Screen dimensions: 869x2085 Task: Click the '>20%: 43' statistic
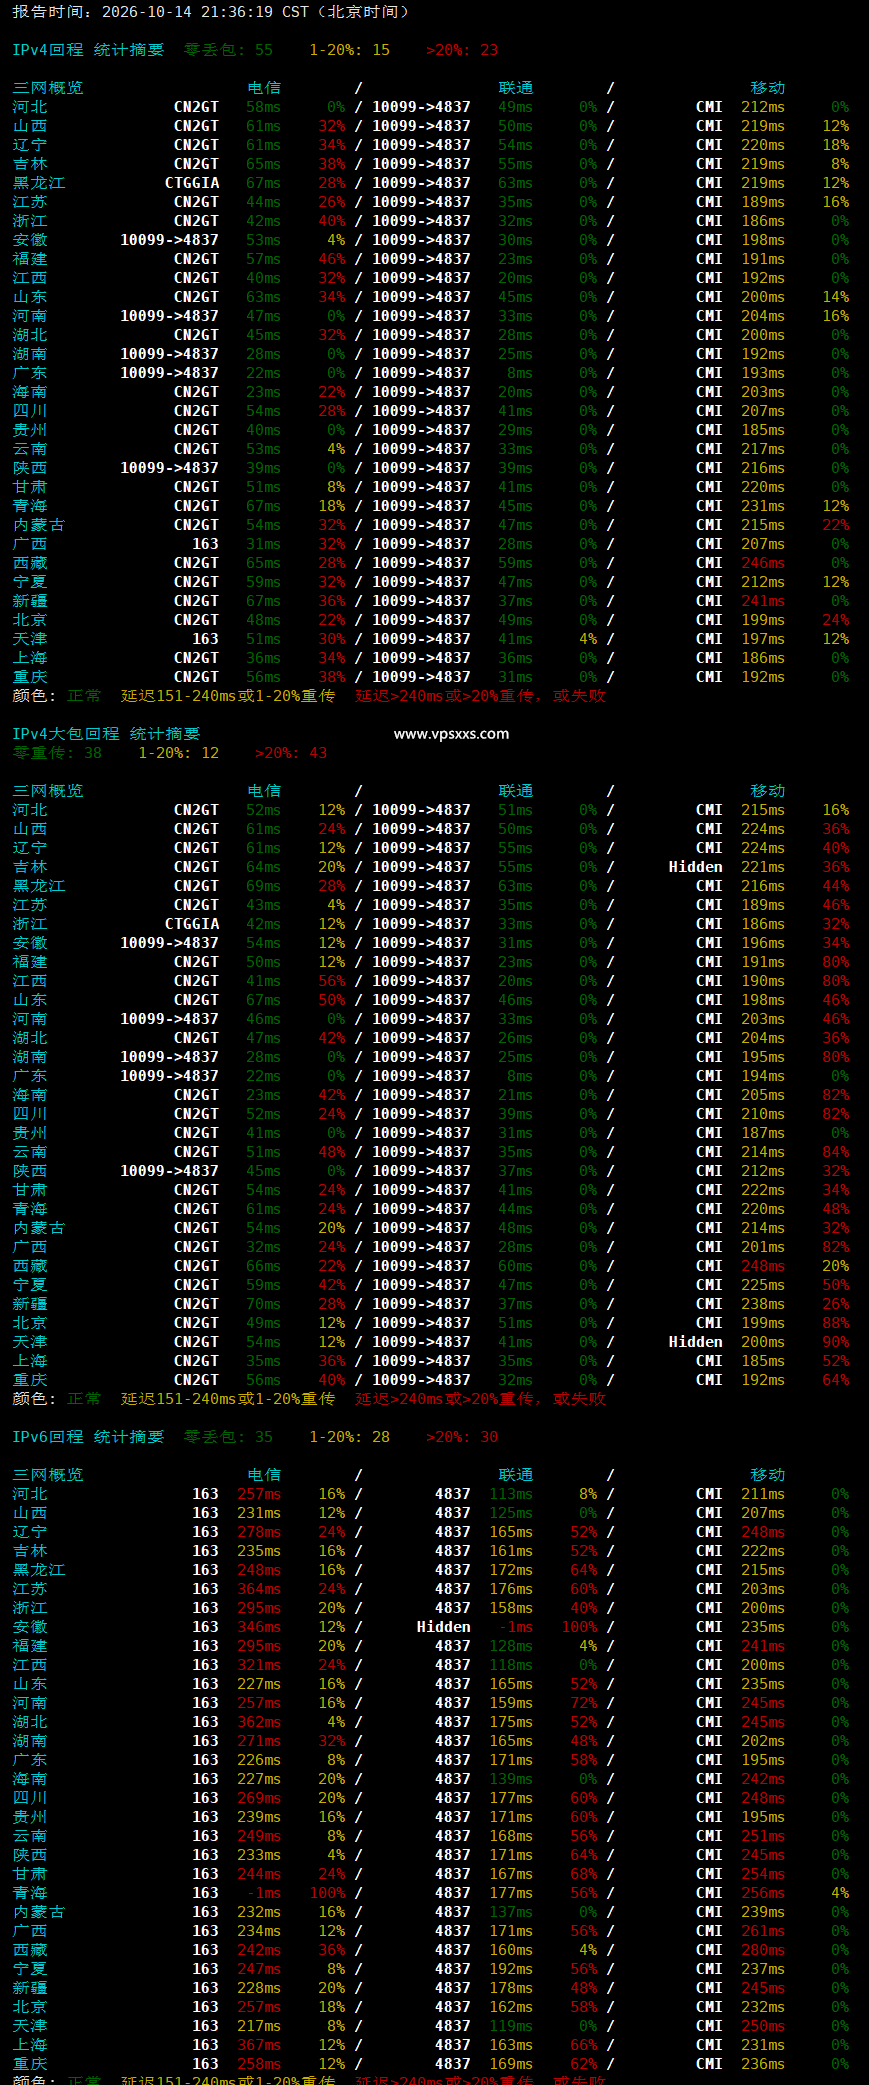click(x=291, y=753)
